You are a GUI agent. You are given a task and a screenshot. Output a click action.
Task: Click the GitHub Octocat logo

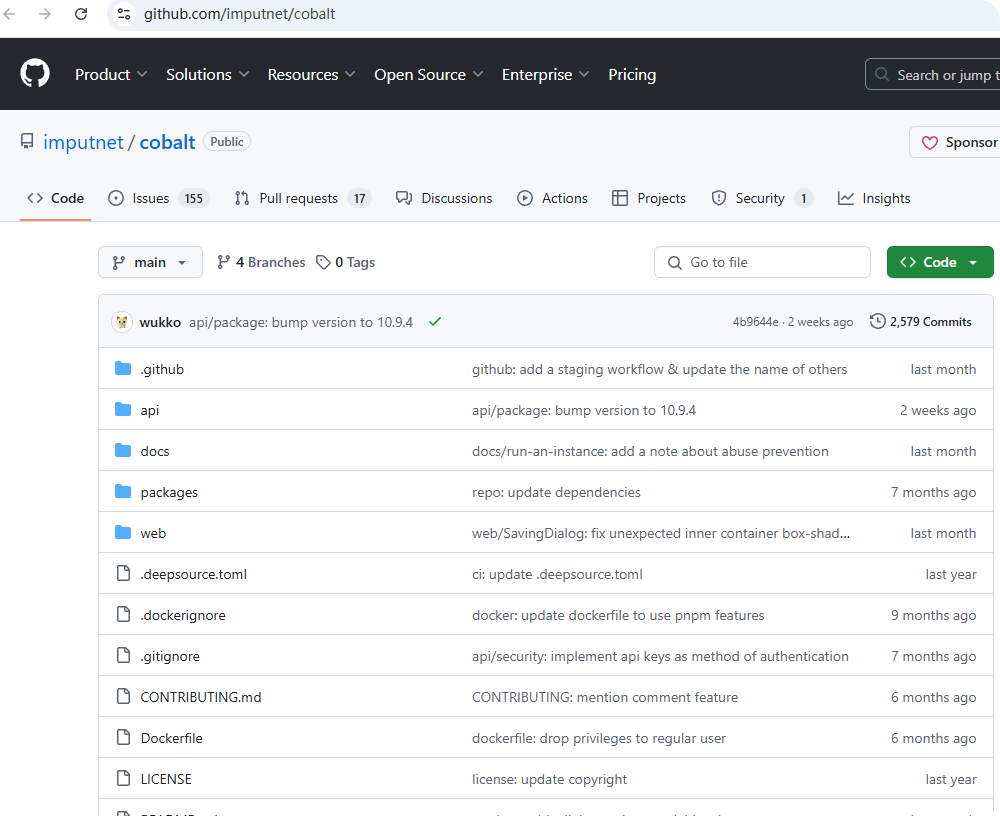pyautogui.click(x=34, y=74)
